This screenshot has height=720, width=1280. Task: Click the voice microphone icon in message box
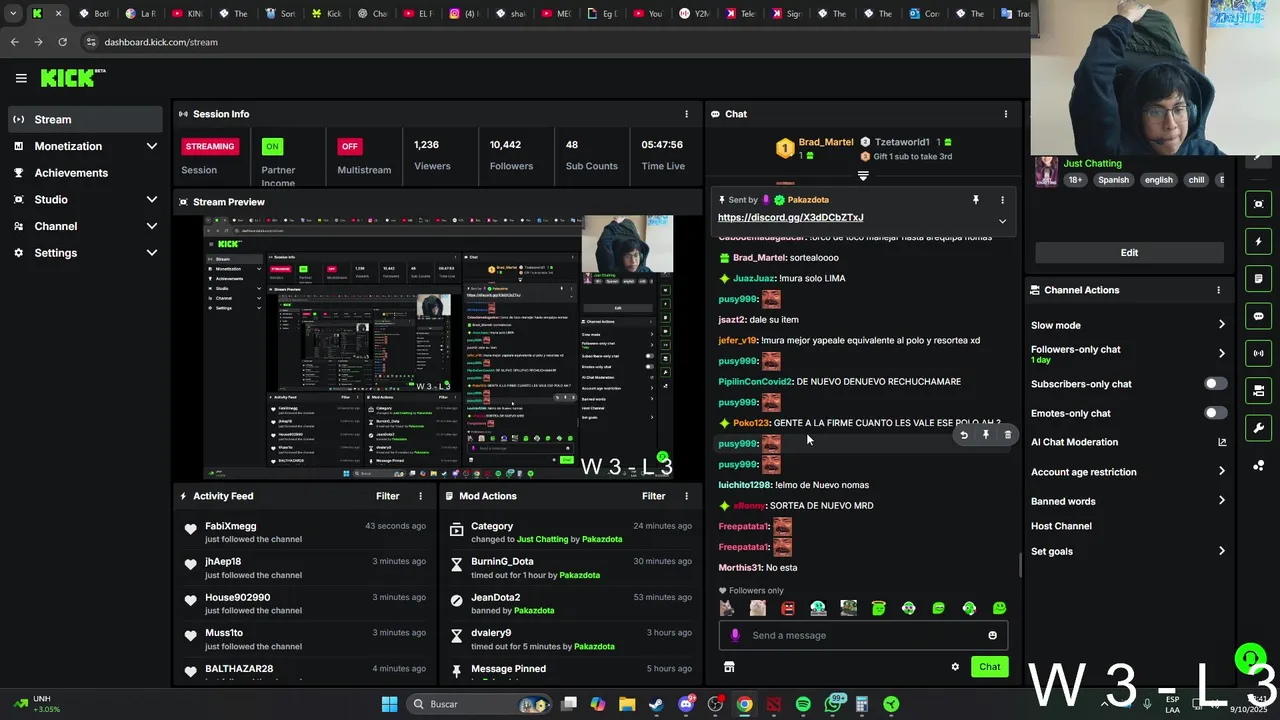(x=735, y=635)
